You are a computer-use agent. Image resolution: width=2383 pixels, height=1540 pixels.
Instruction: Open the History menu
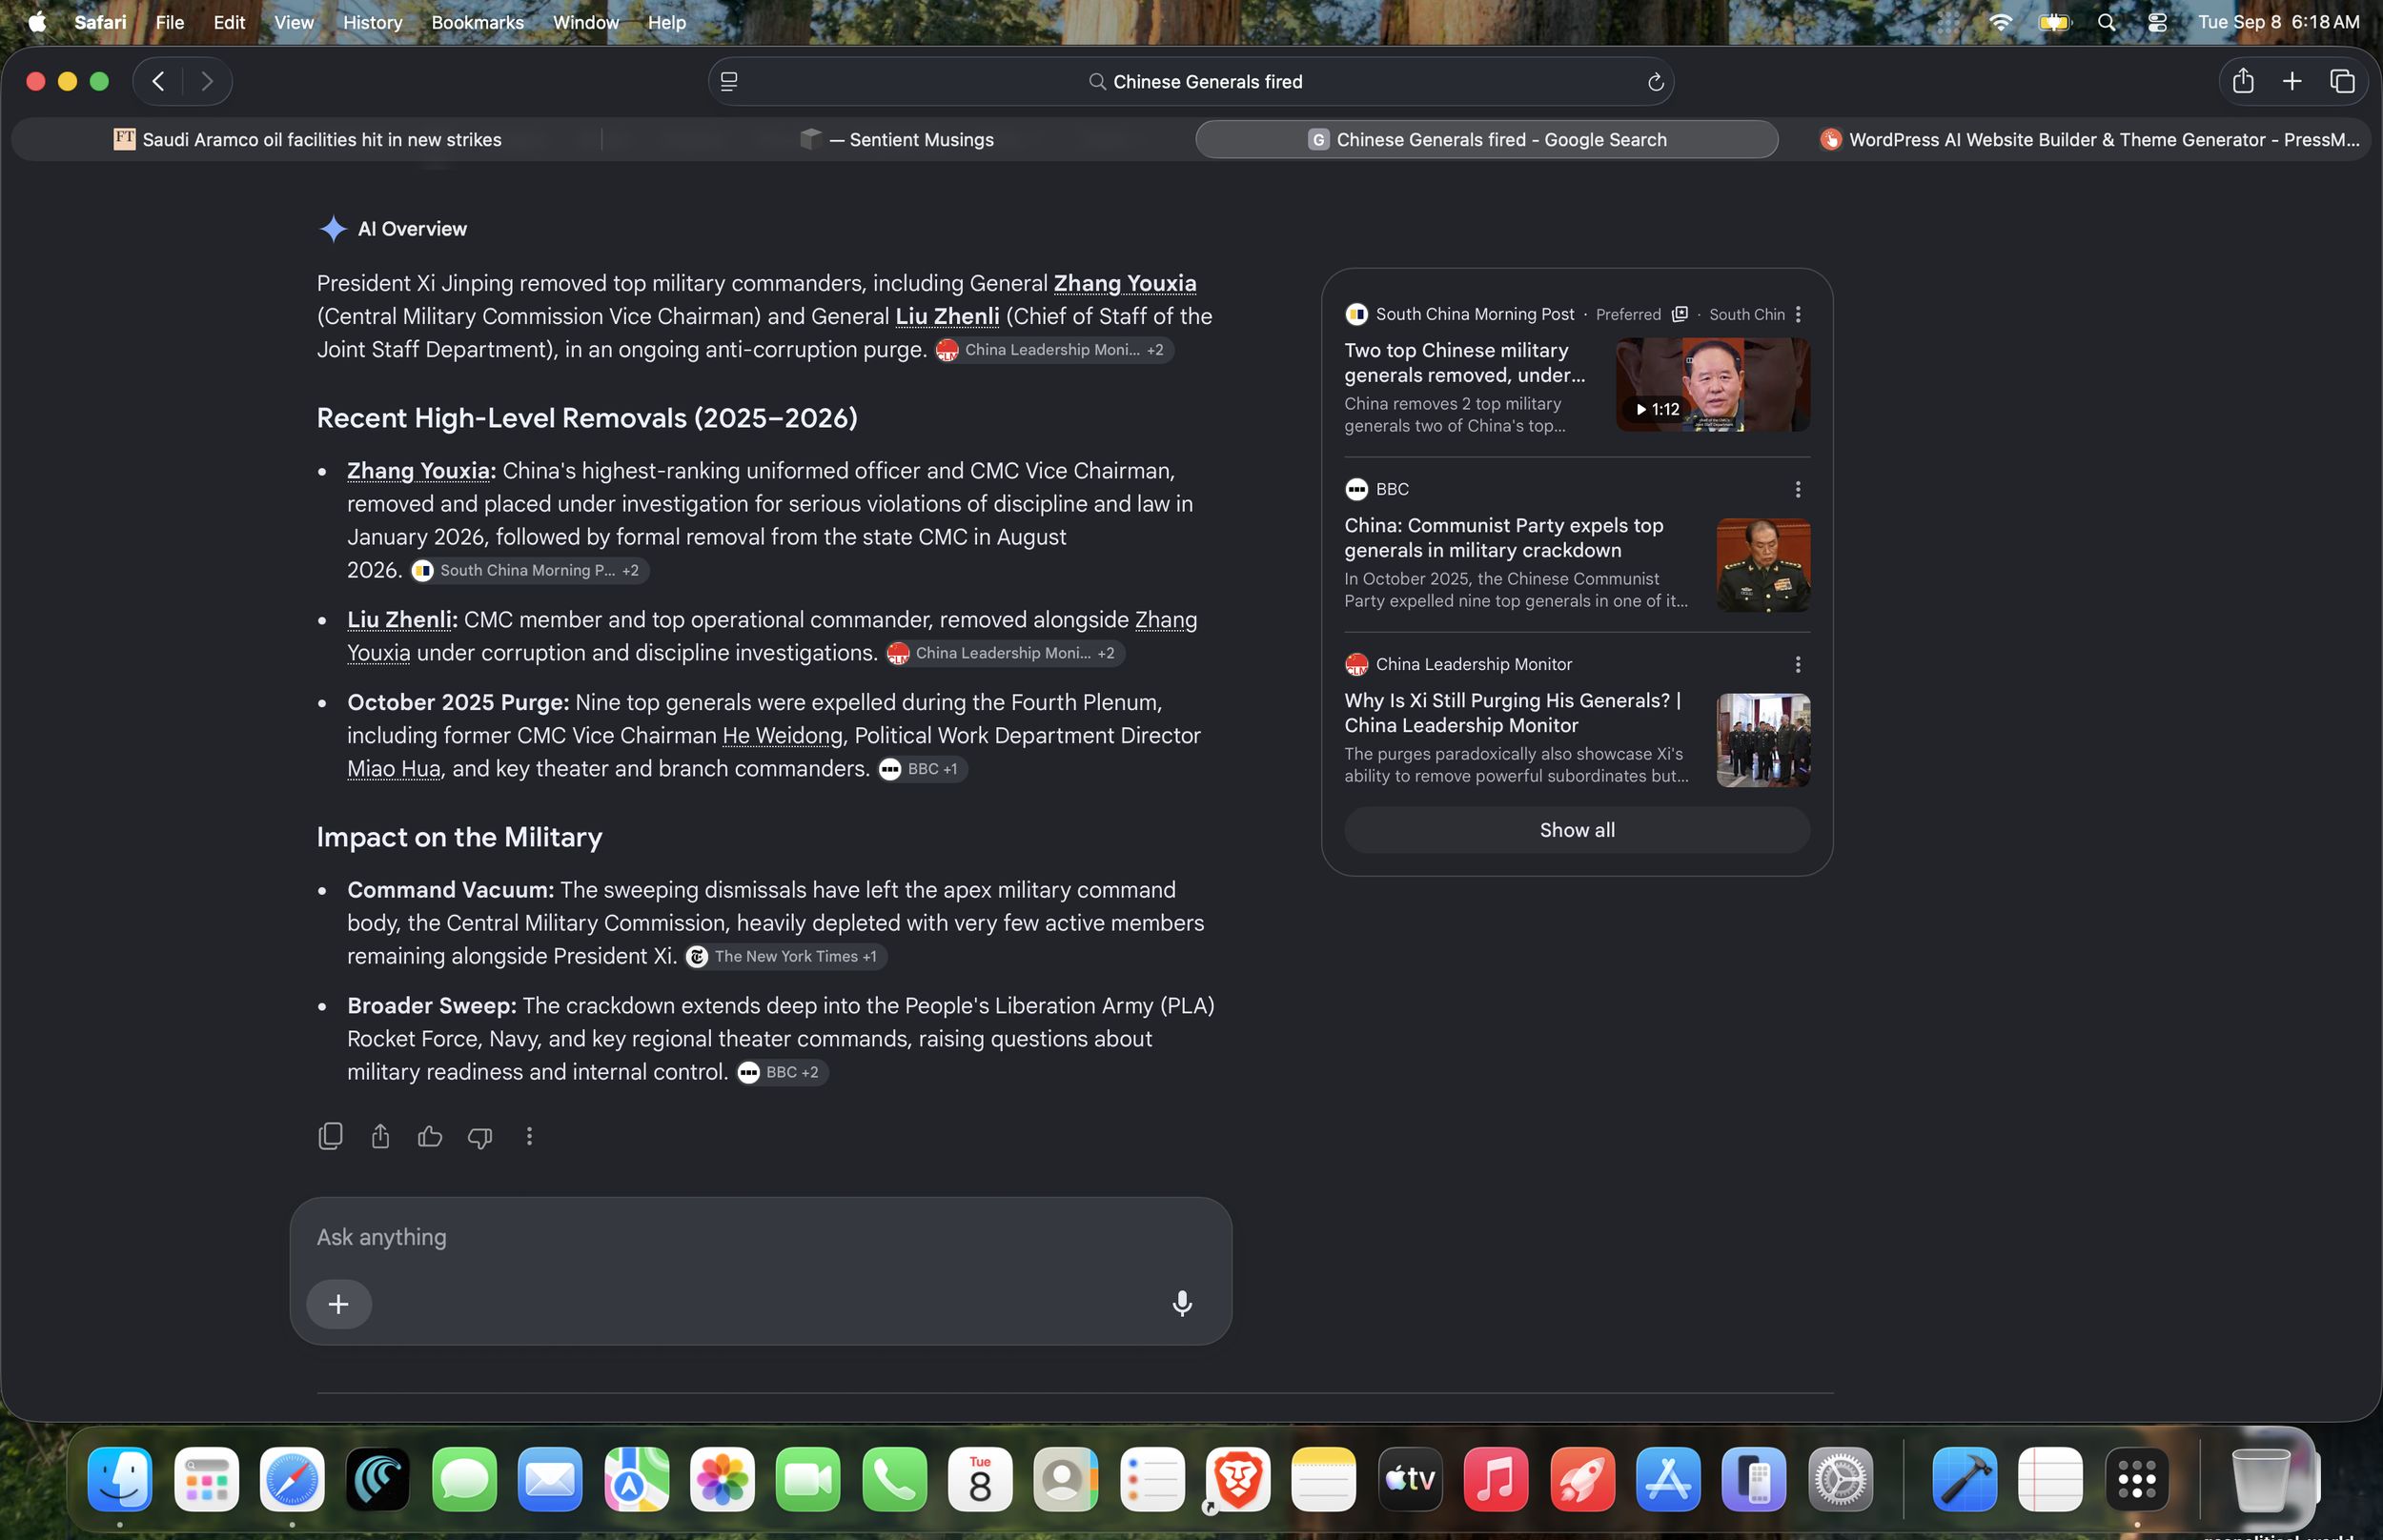[372, 22]
